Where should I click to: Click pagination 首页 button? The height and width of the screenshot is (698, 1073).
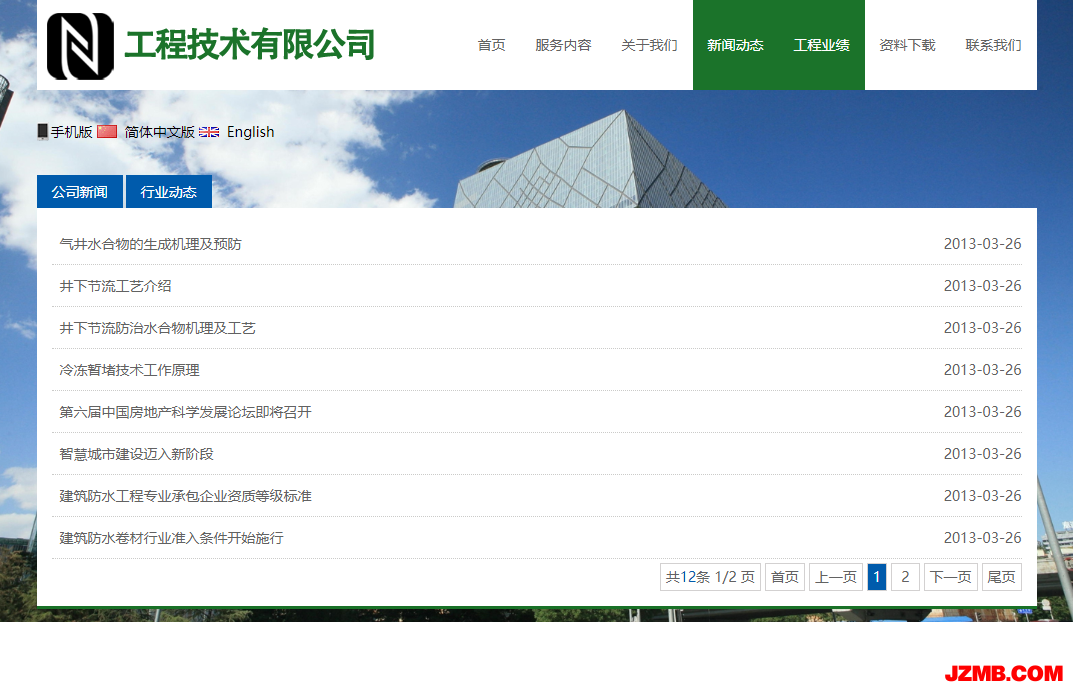coord(785,577)
